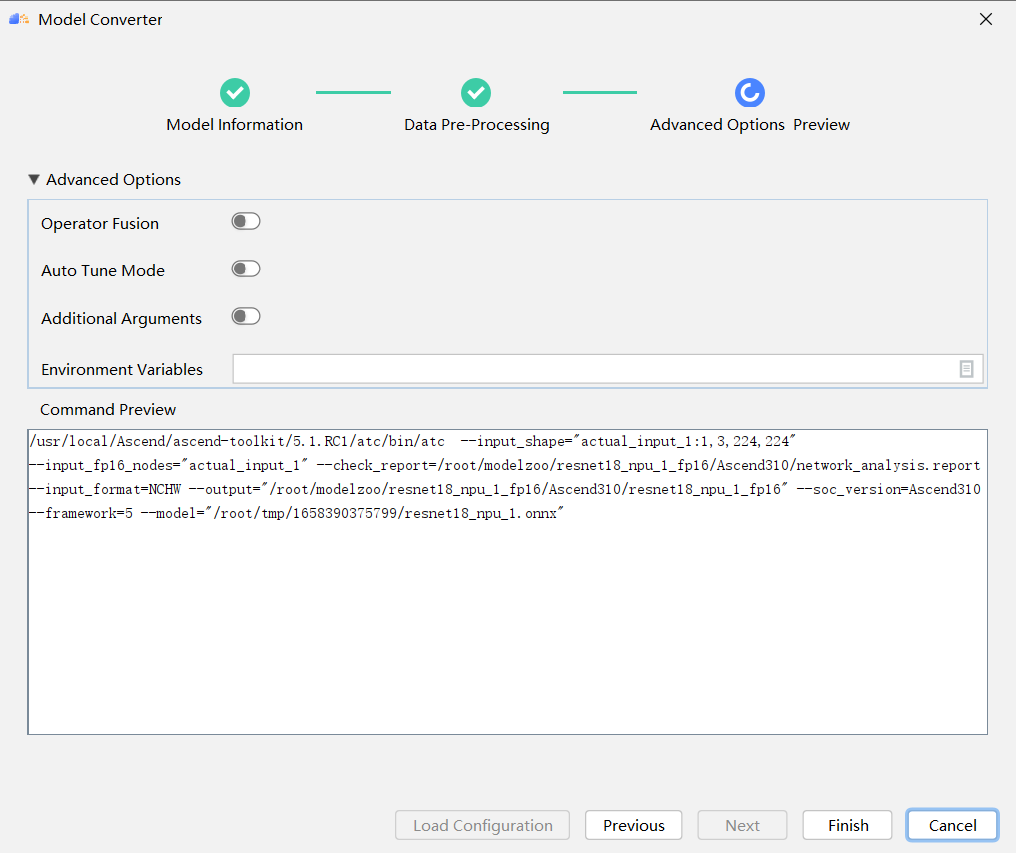Image resolution: width=1016 pixels, height=853 pixels.
Task: Click inside the Command Preview text area
Action: [x=507, y=581]
